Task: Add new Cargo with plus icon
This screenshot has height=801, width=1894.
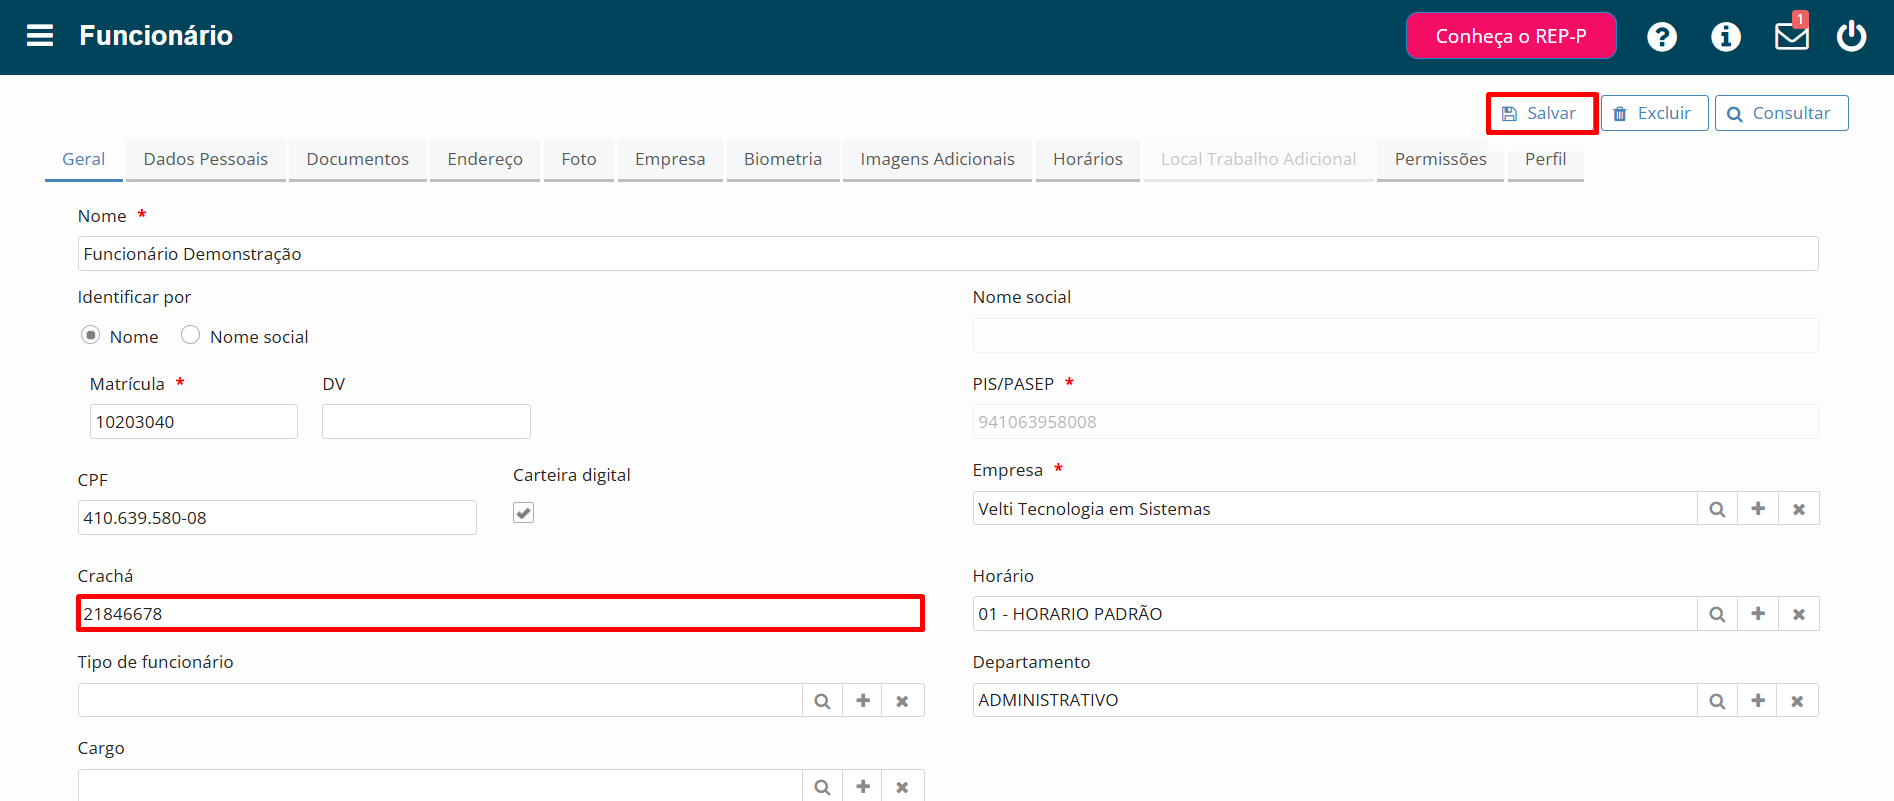Action: point(863,787)
